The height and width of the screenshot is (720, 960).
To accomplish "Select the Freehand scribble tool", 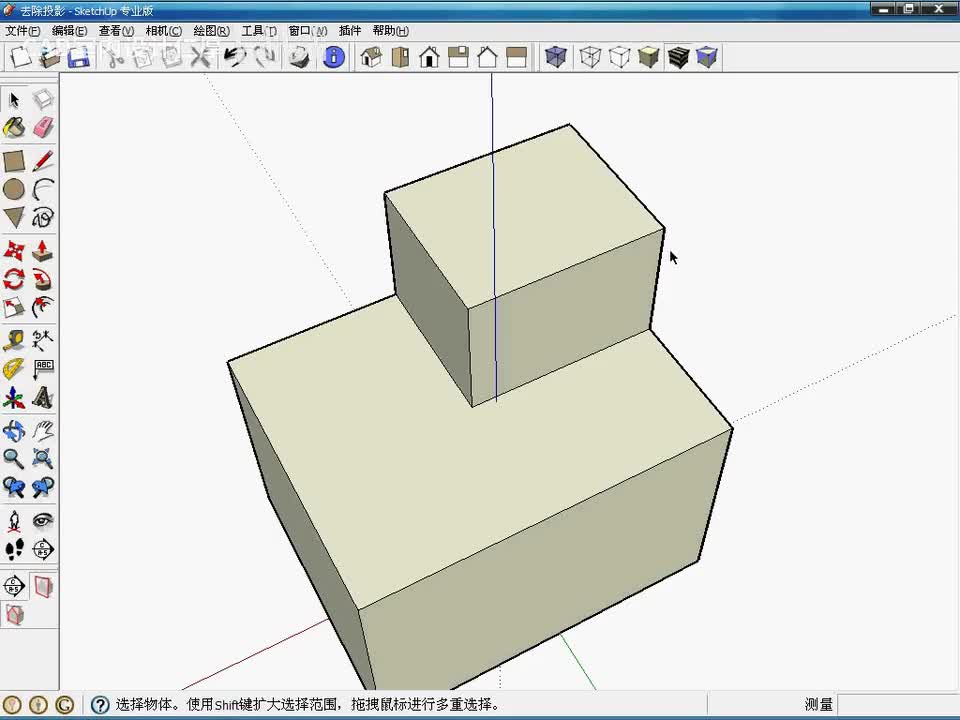I will click(43, 217).
